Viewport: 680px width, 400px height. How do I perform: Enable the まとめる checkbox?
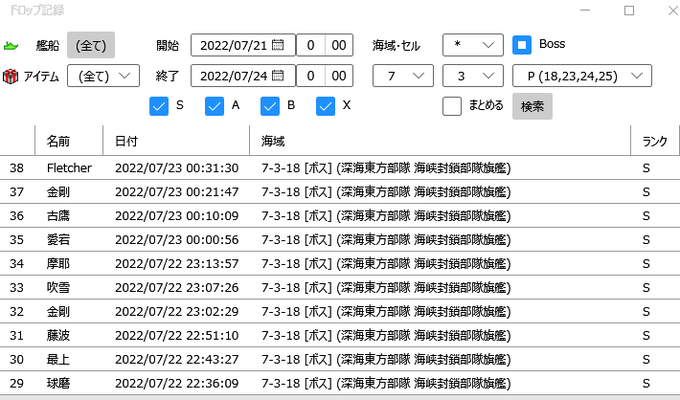pos(452,106)
